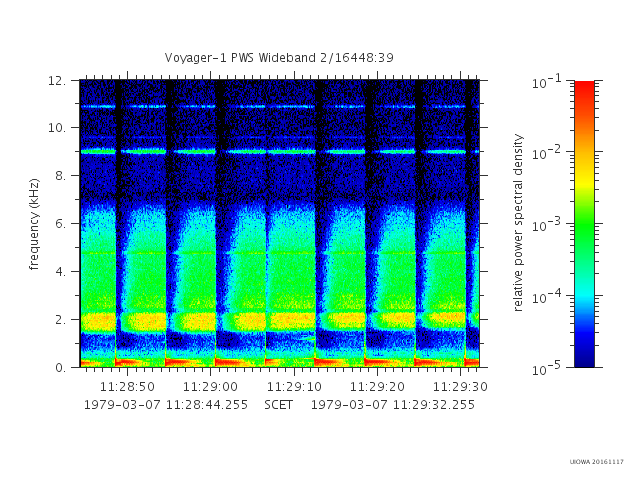Click the '4.' frequency tick label
The width and height of the screenshot is (640, 480).
pos(60,271)
